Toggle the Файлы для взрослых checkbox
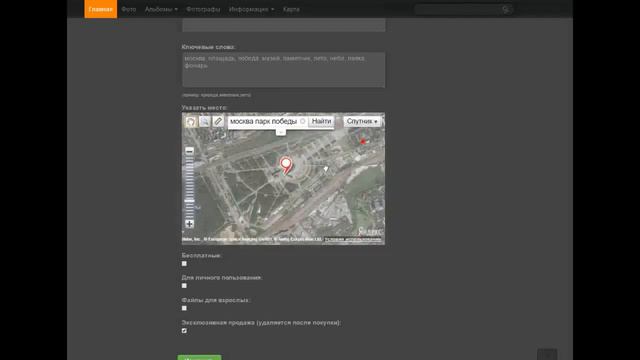 [184, 308]
